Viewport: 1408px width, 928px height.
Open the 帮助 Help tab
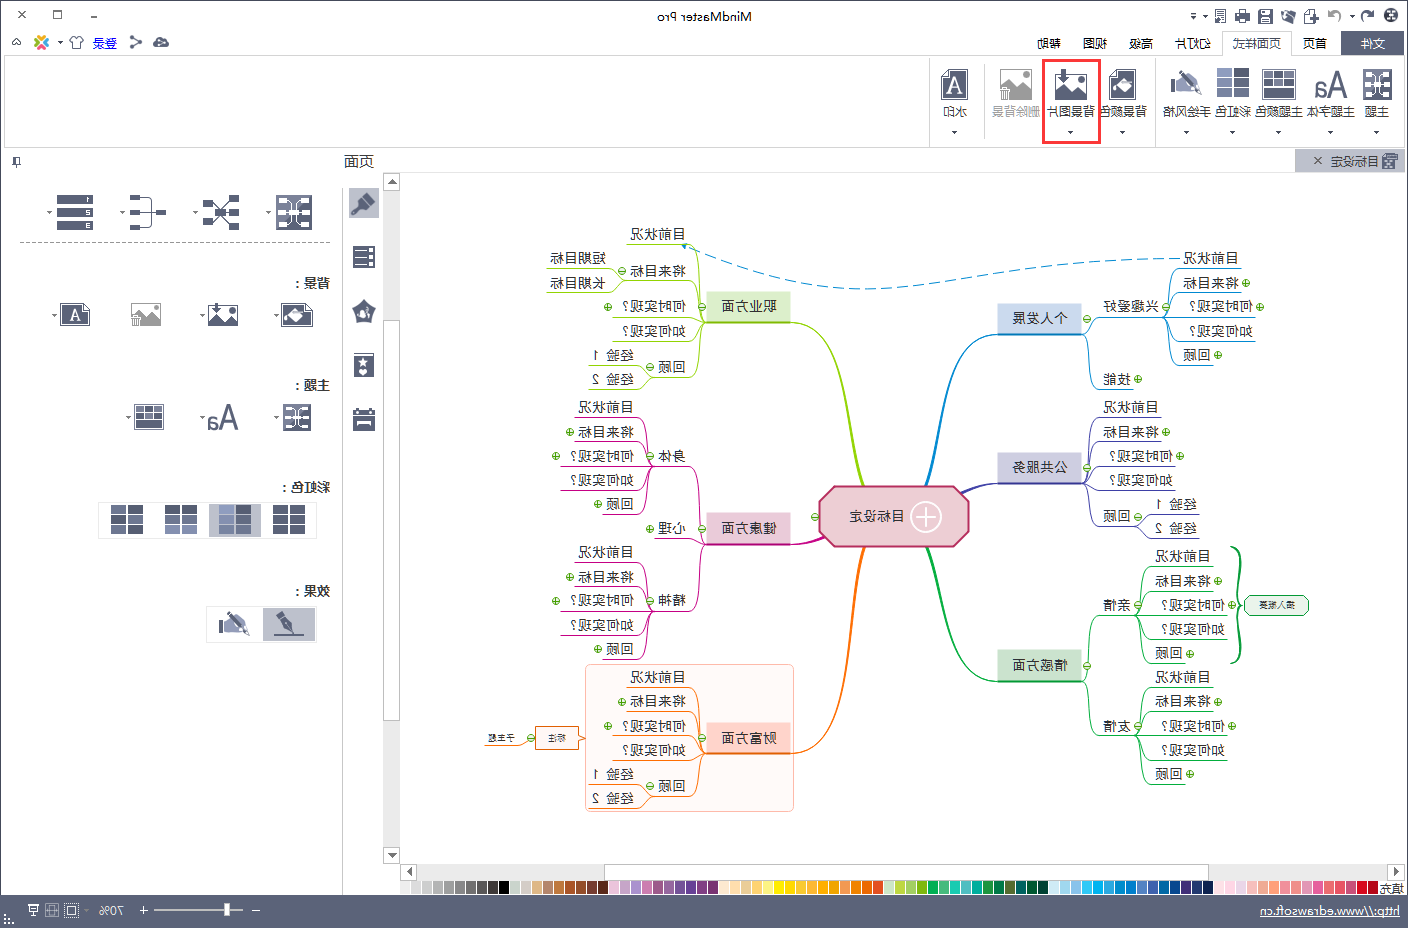(1049, 43)
